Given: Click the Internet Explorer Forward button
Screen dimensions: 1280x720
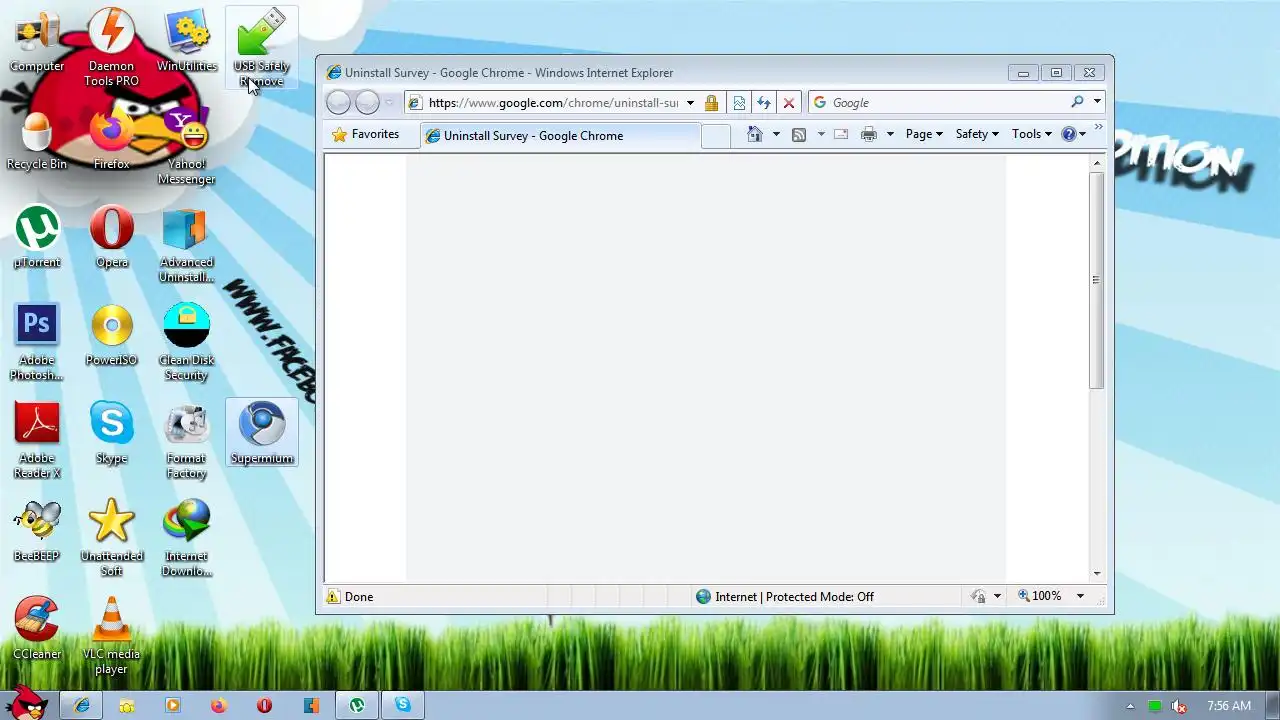Looking at the screenshot, I should point(367,102).
